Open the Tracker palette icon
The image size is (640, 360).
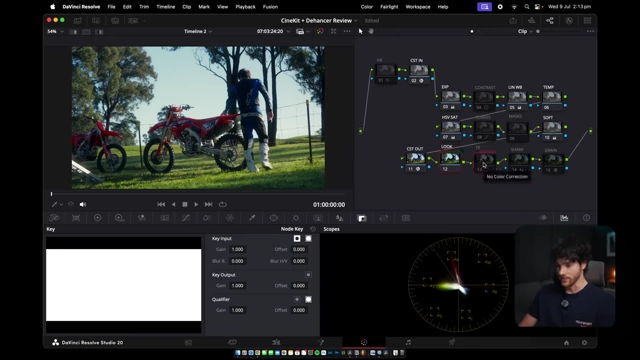click(x=296, y=218)
